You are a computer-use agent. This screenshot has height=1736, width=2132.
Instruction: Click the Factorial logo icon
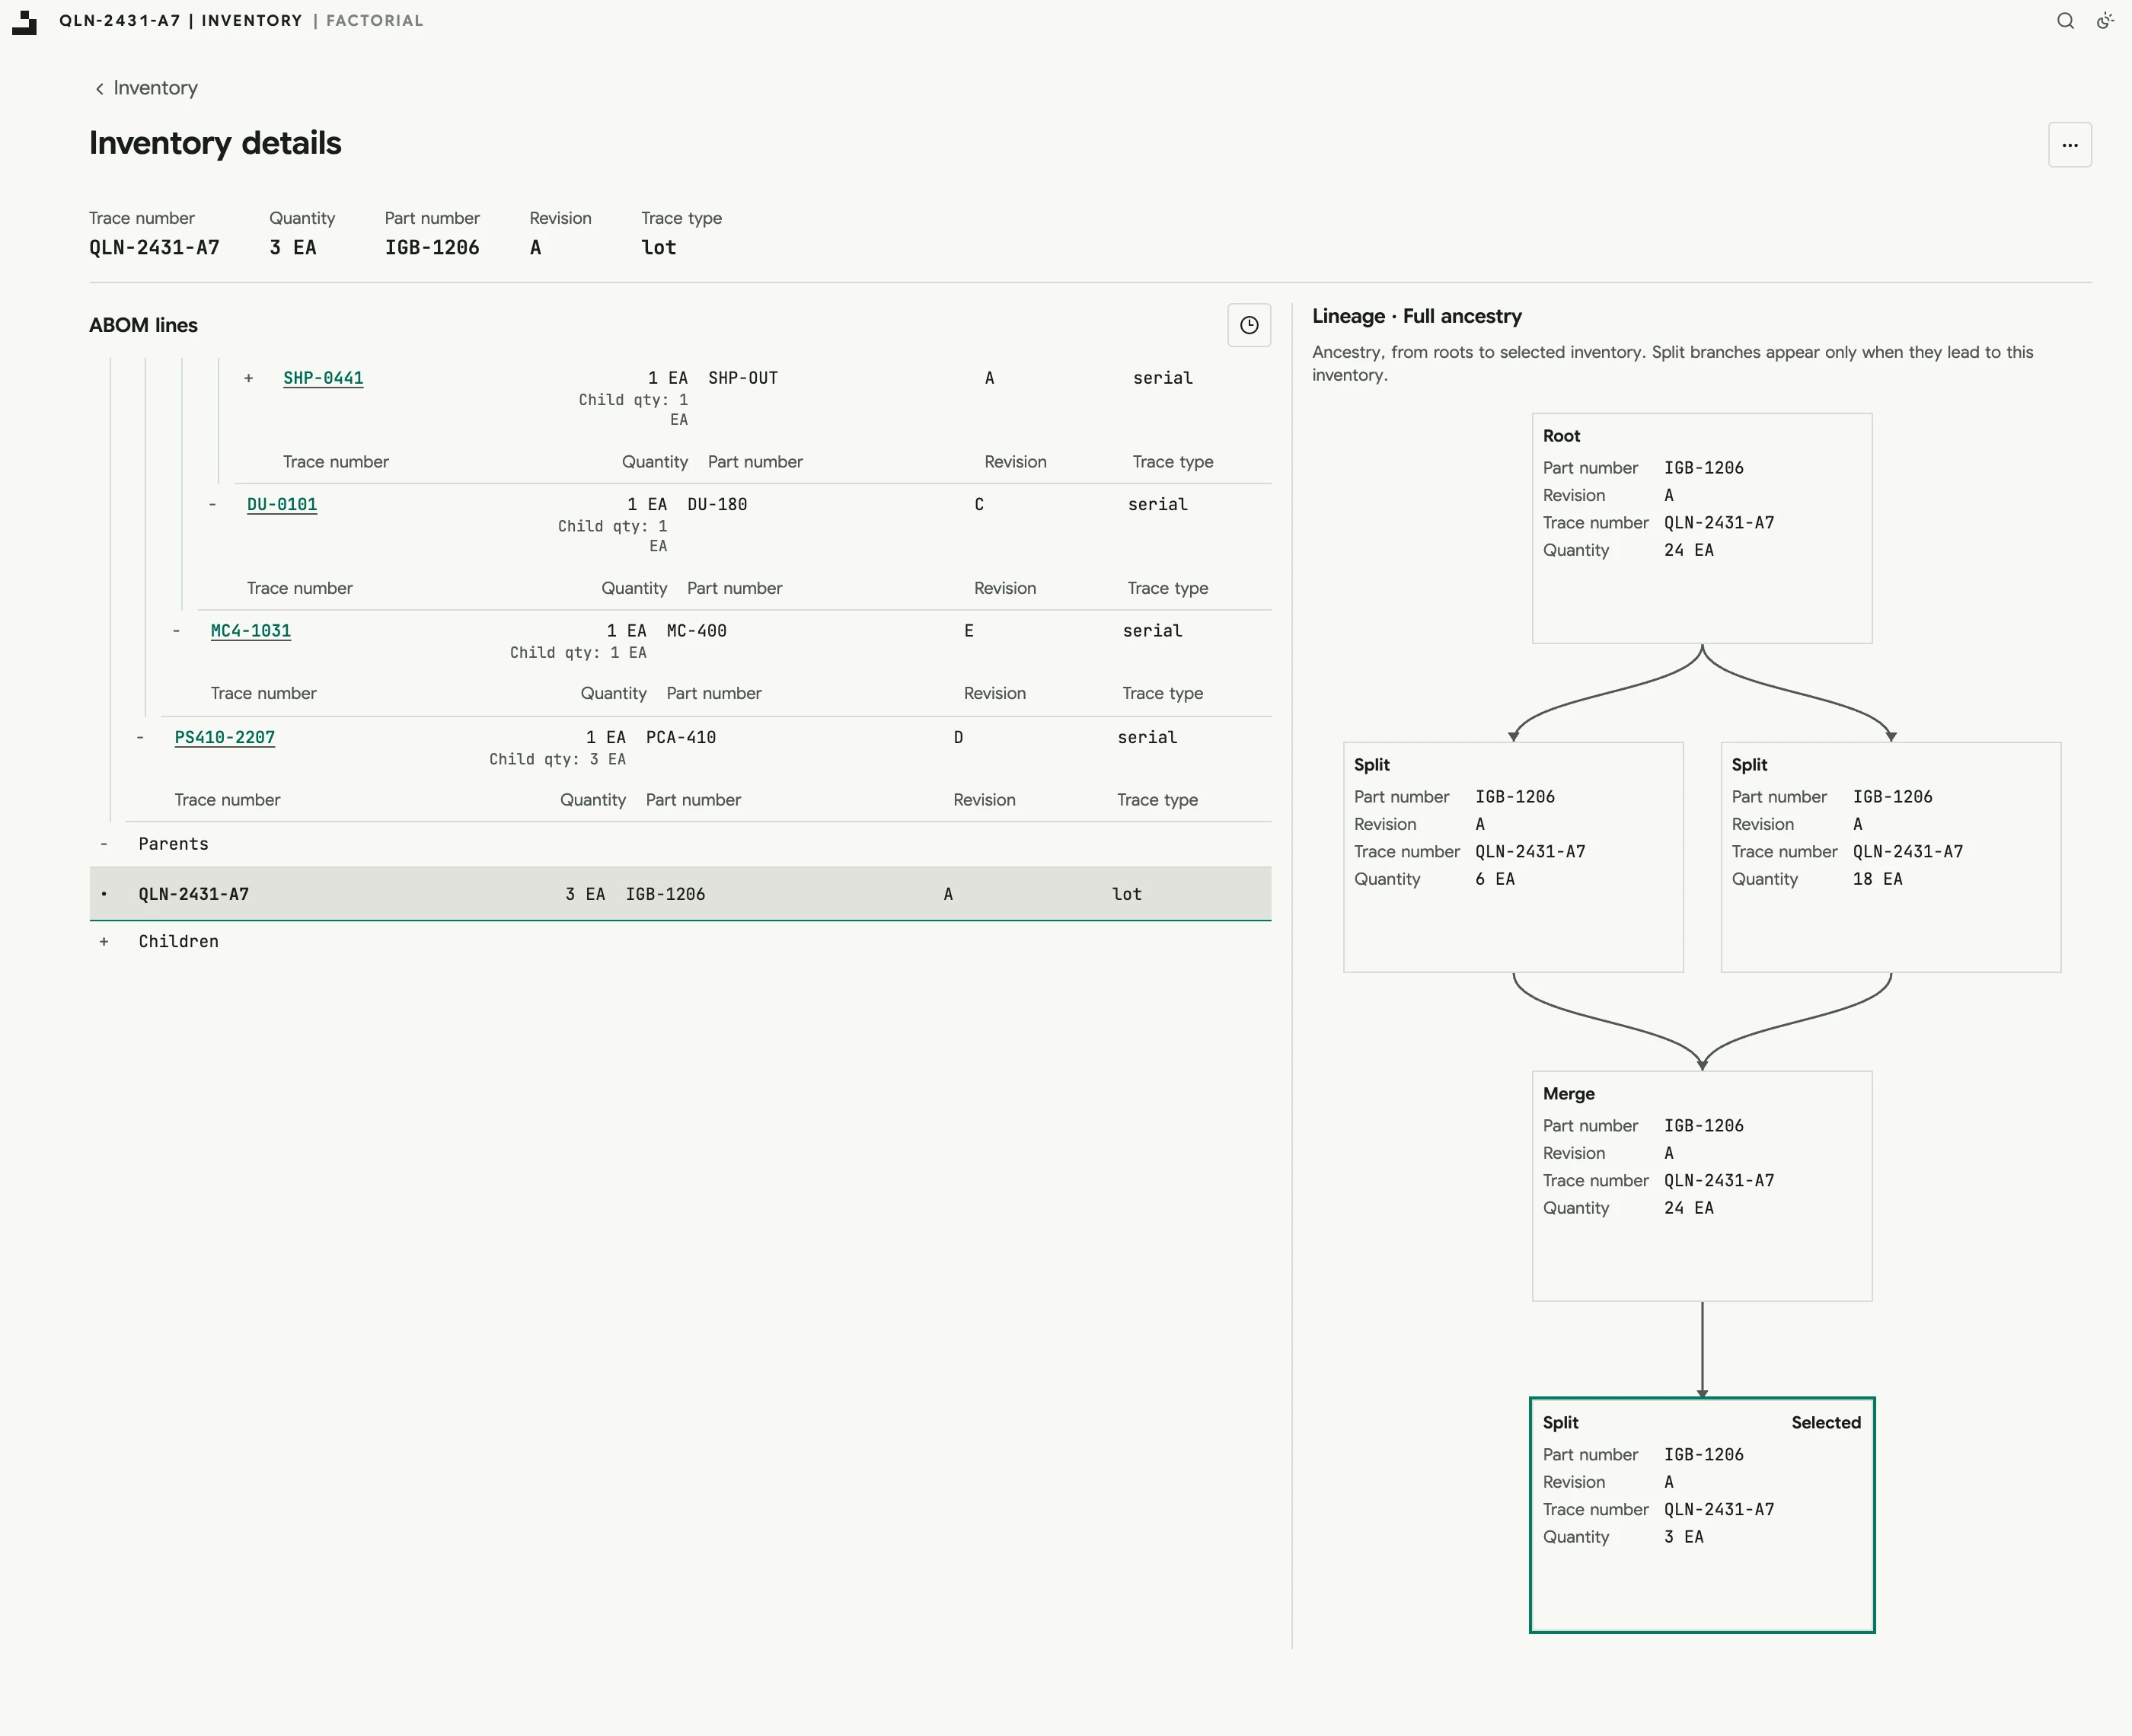pyautogui.click(x=25, y=21)
